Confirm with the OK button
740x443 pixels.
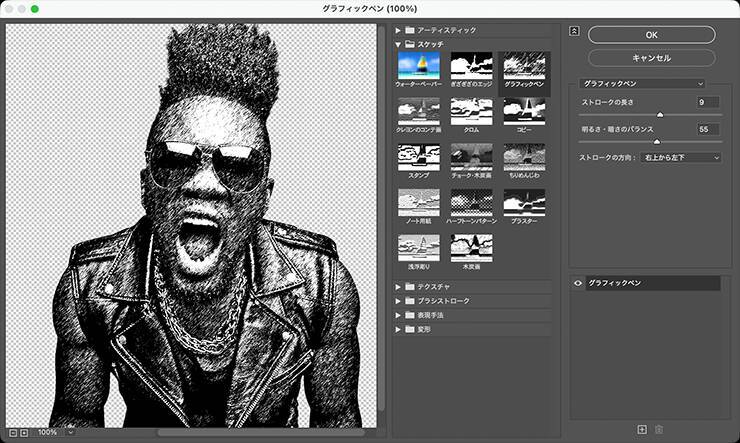651,35
